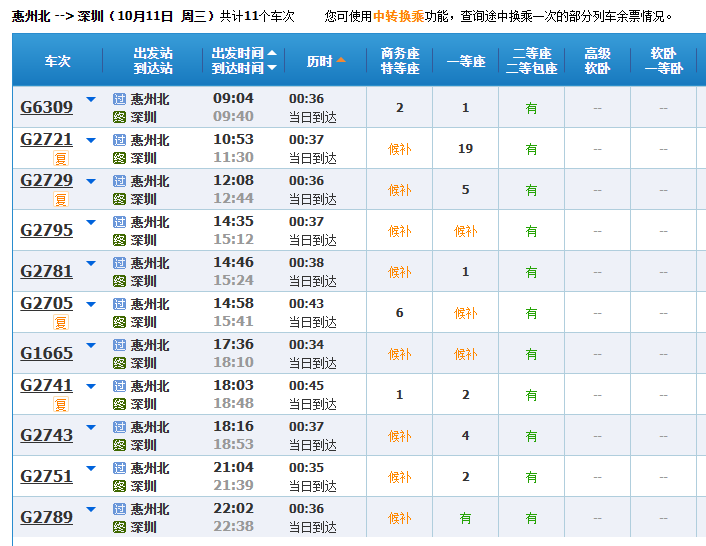Click the 商务座 特等座 column header
The width and height of the screenshot is (706, 546).
pos(400,61)
